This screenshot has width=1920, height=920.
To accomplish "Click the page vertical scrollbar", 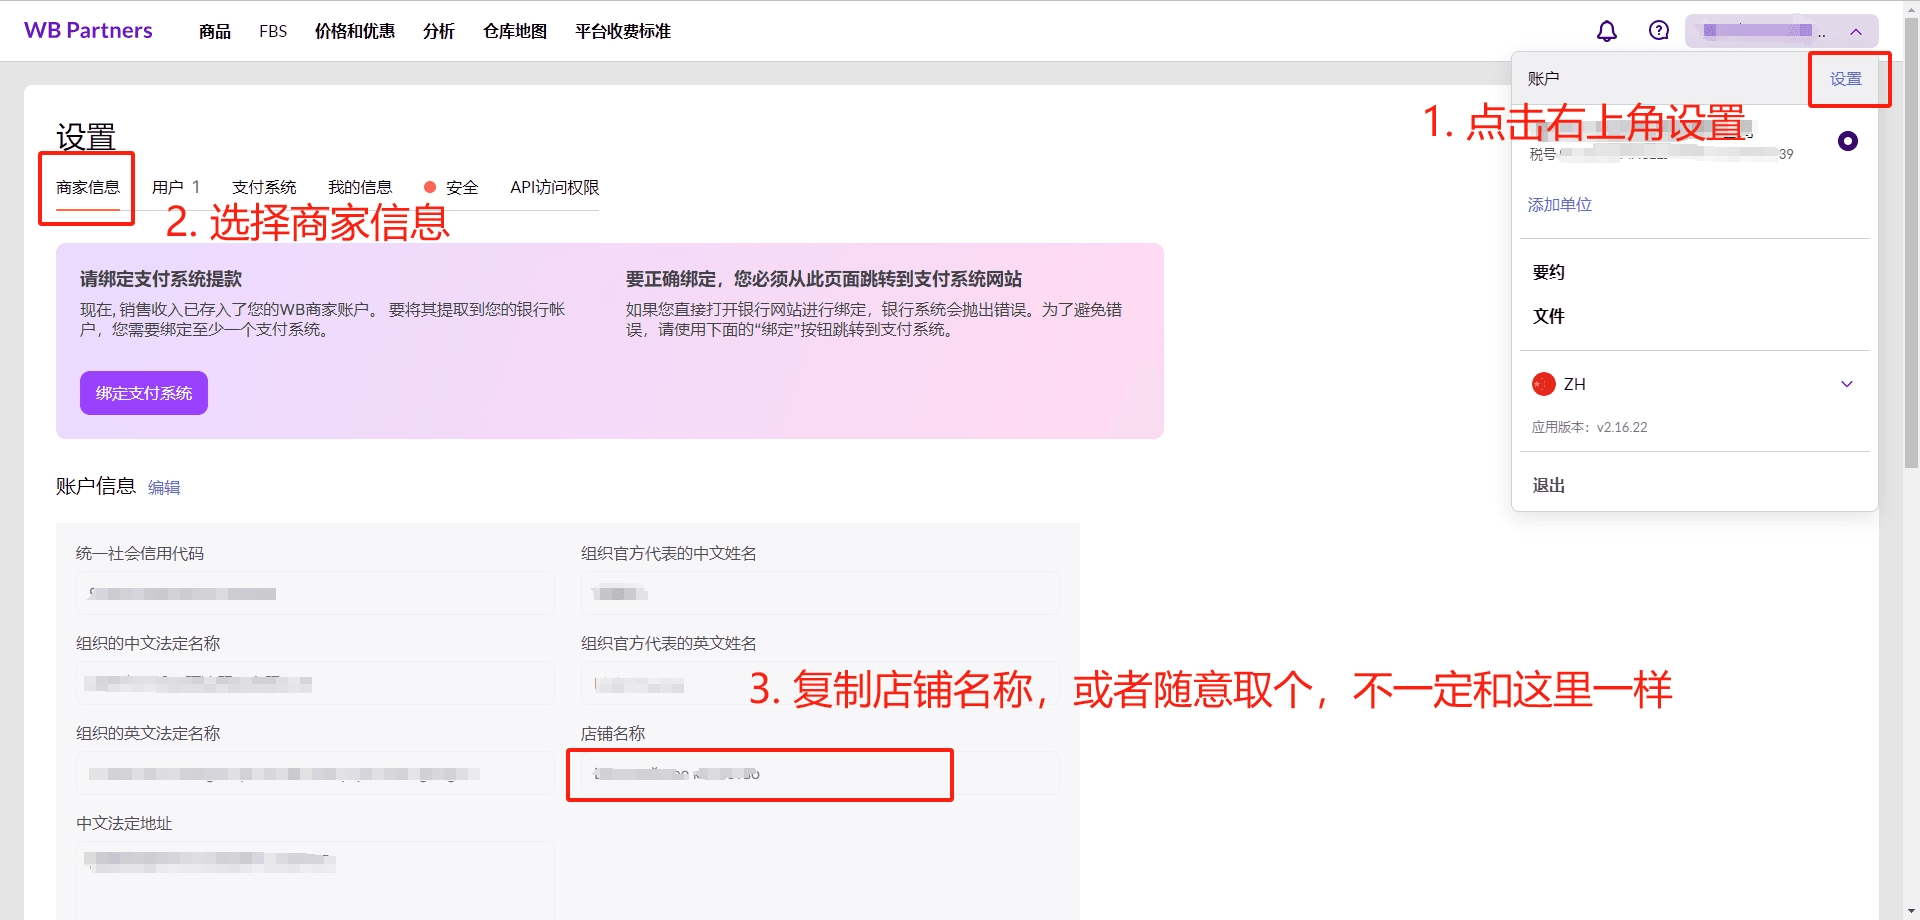I will (1911, 460).
